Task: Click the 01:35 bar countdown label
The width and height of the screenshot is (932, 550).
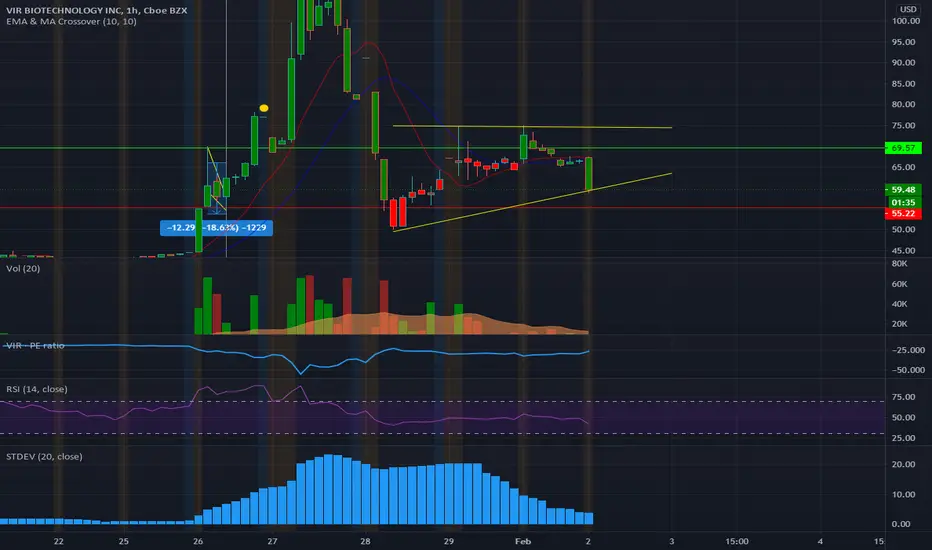Action: tap(903, 202)
